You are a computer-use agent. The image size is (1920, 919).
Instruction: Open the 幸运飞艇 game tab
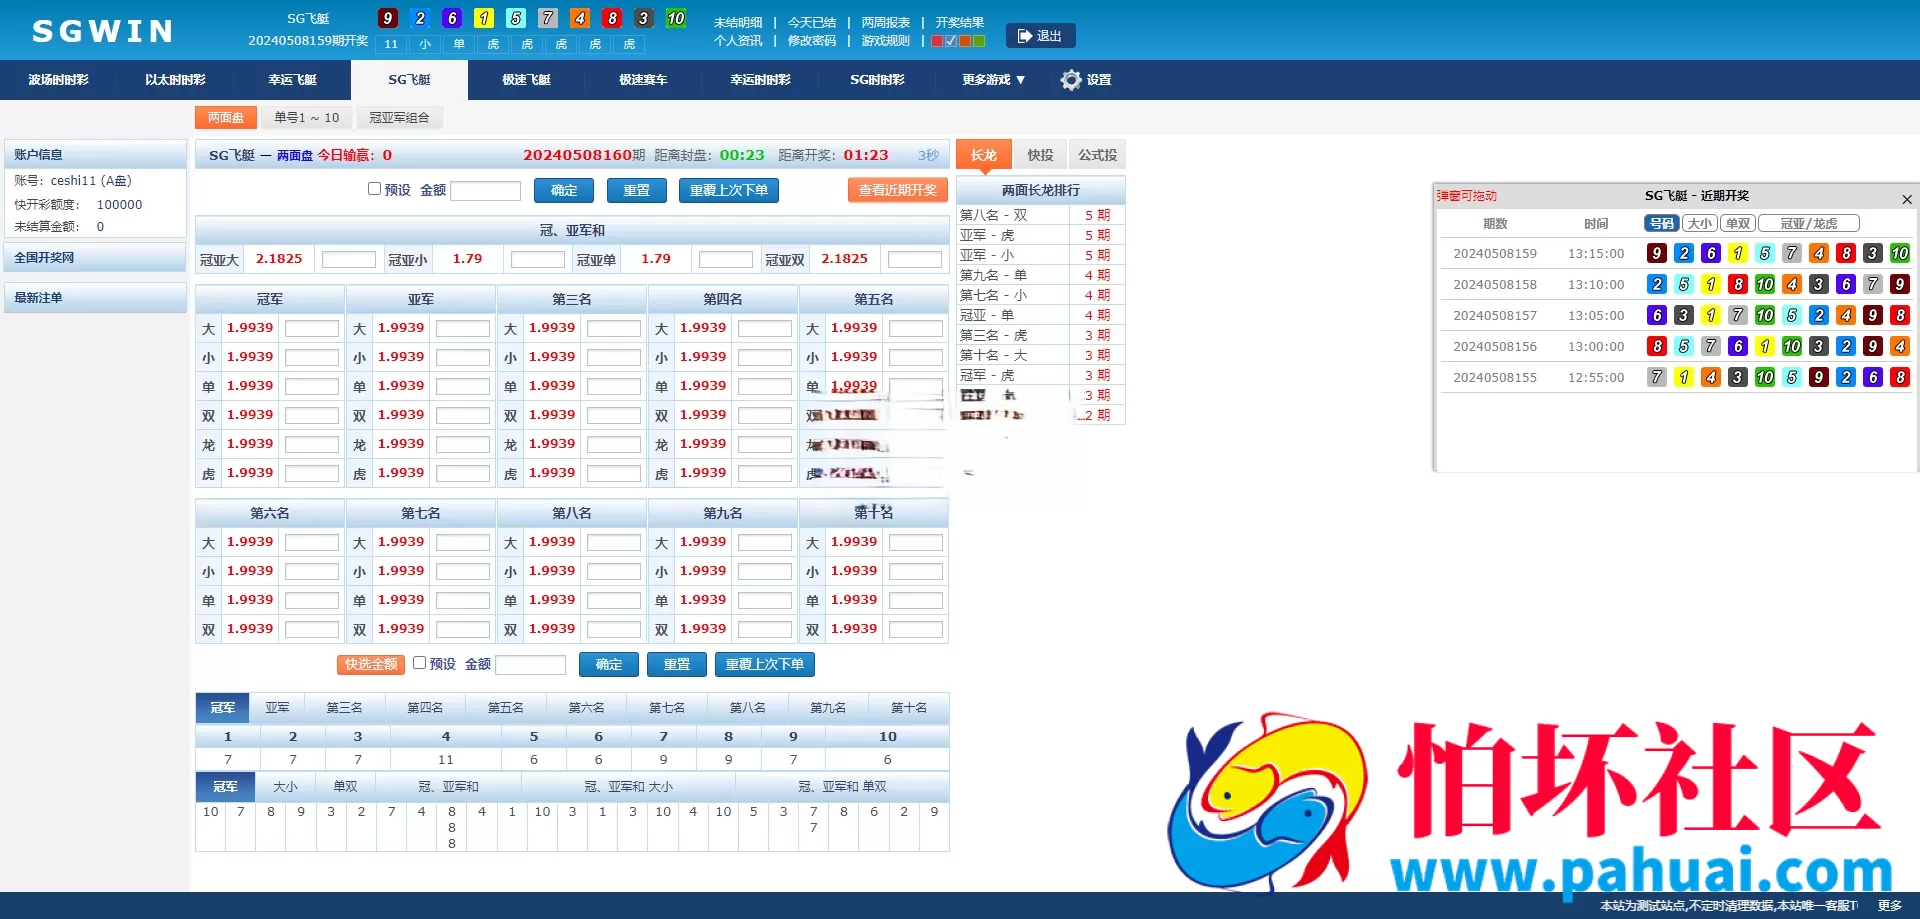point(292,80)
